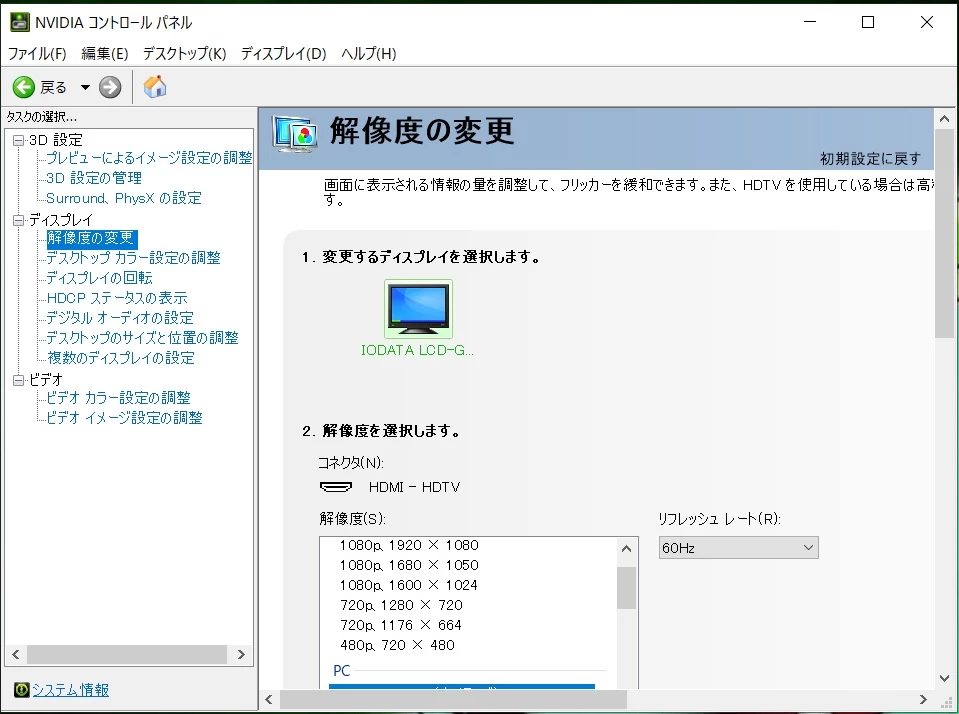959x714 pixels.
Task: Minimize the NVIDIA control panel window
Action: 810,23
